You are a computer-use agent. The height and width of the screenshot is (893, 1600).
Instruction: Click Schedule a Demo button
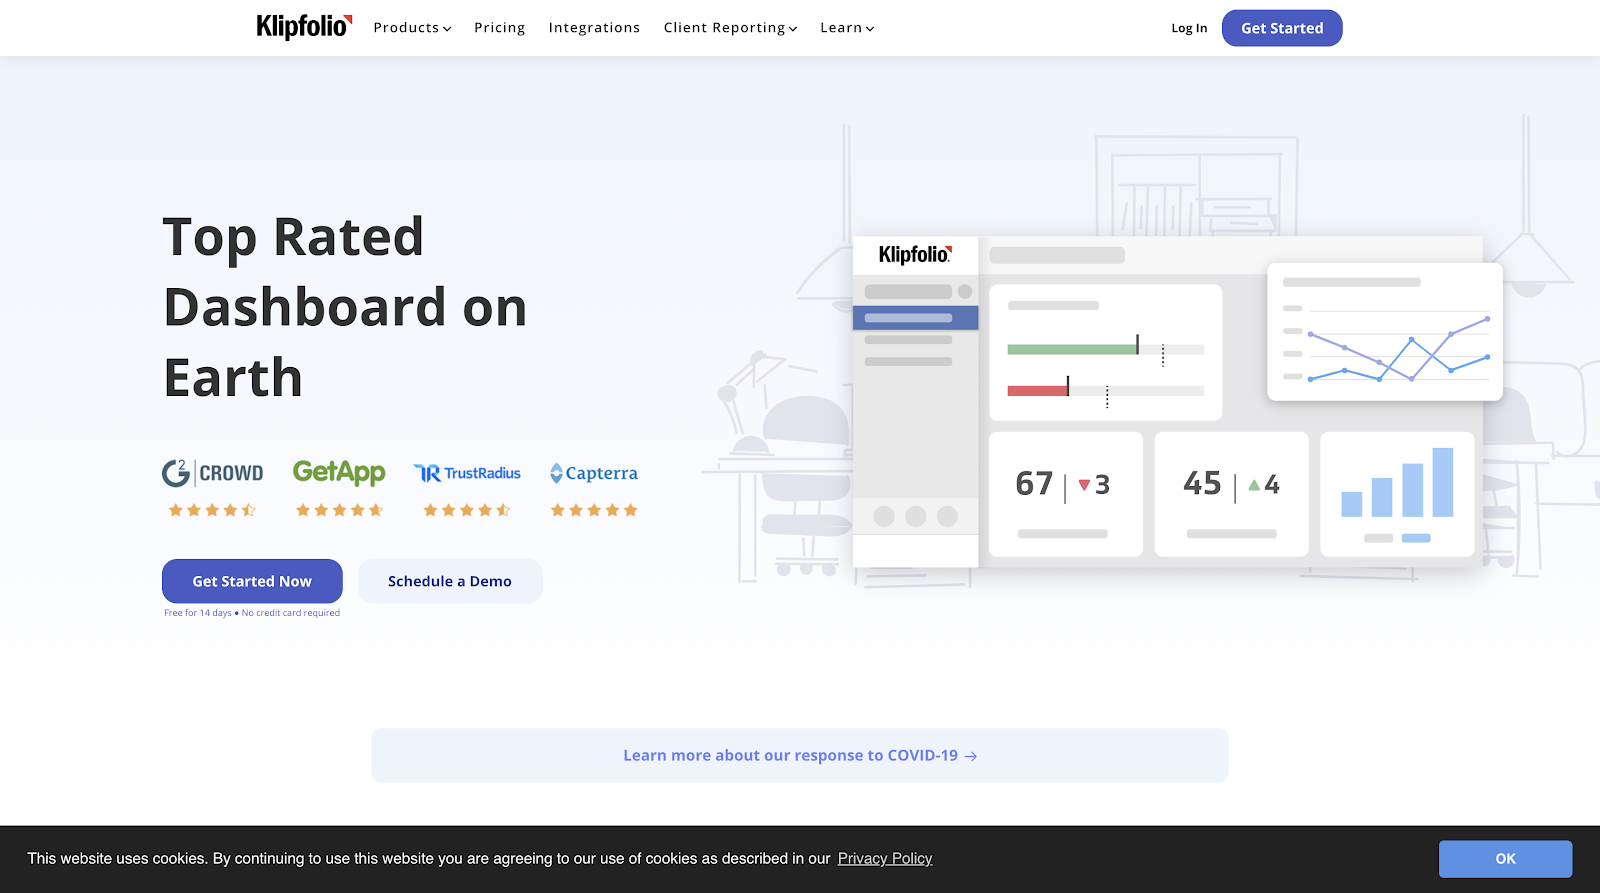(450, 581)
